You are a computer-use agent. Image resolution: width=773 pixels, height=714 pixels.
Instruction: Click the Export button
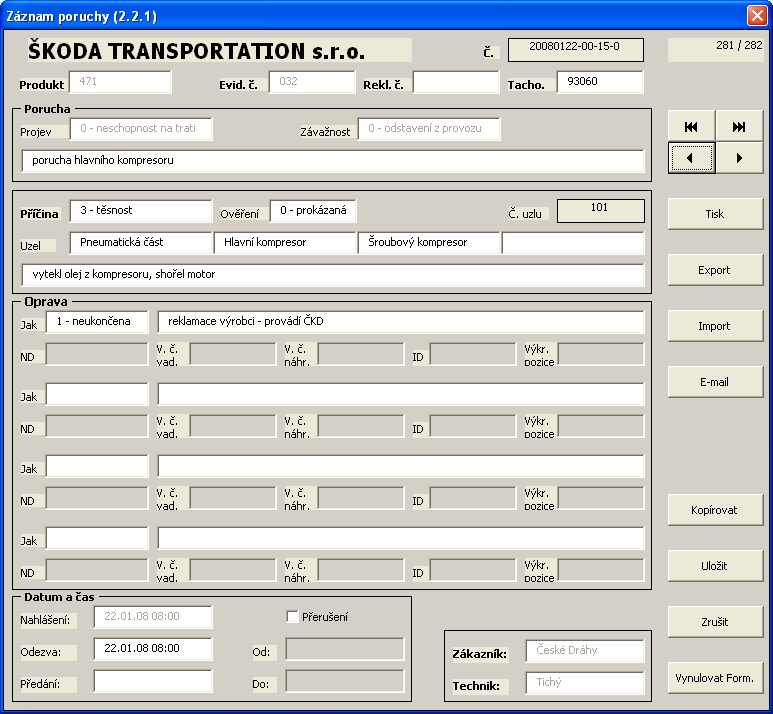coord(715,270)
